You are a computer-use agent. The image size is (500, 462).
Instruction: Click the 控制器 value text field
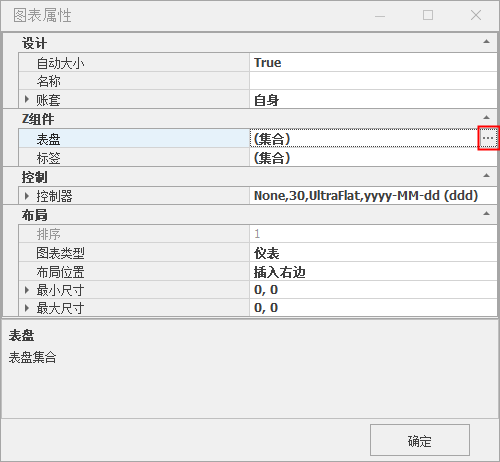click(373, 196)
